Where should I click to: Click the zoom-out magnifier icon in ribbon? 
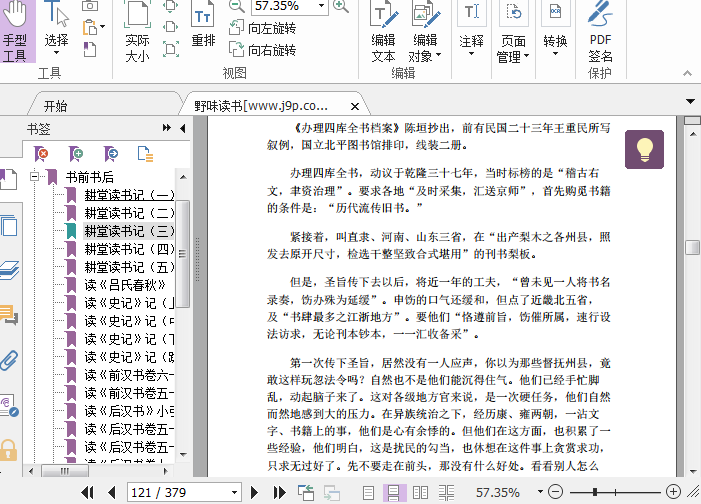coord(236,6)
